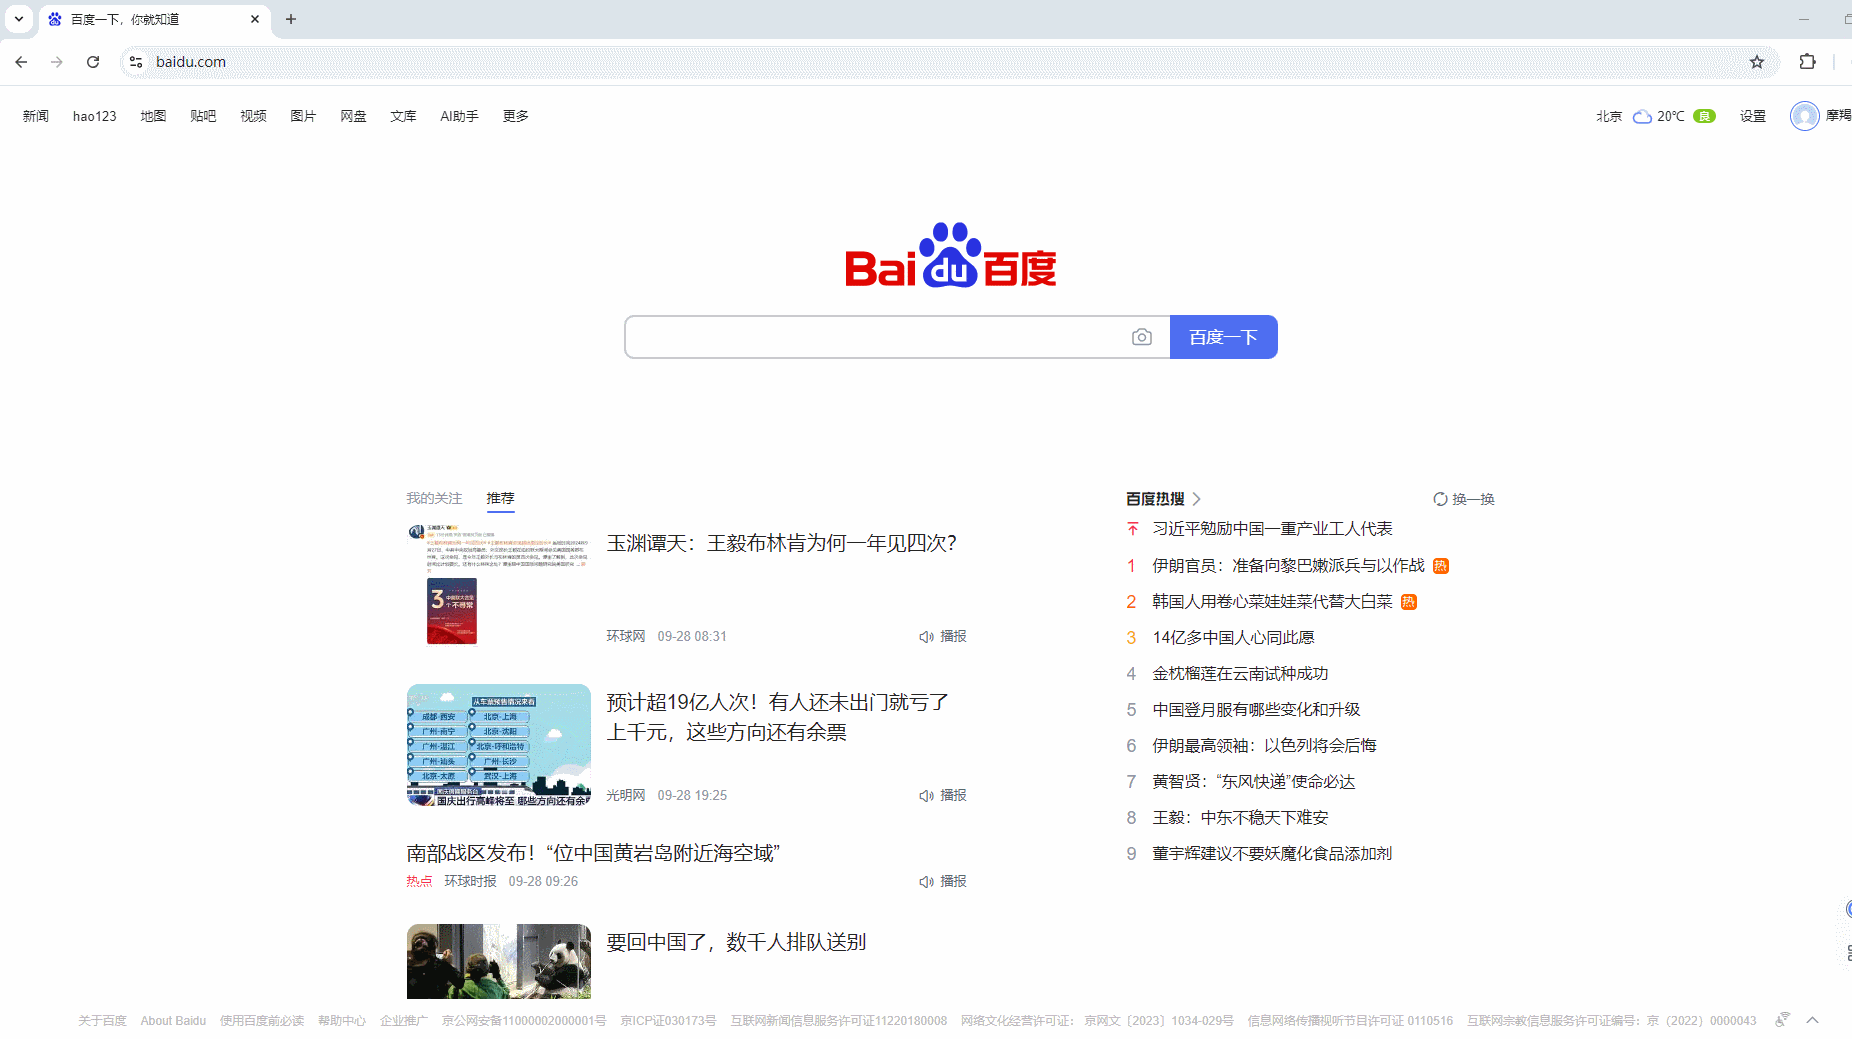Expand 百度热搜 with the chevron arrow
Image resolution: width=1852 pixels, height=1039 pixels.
tap(1196, 499)
